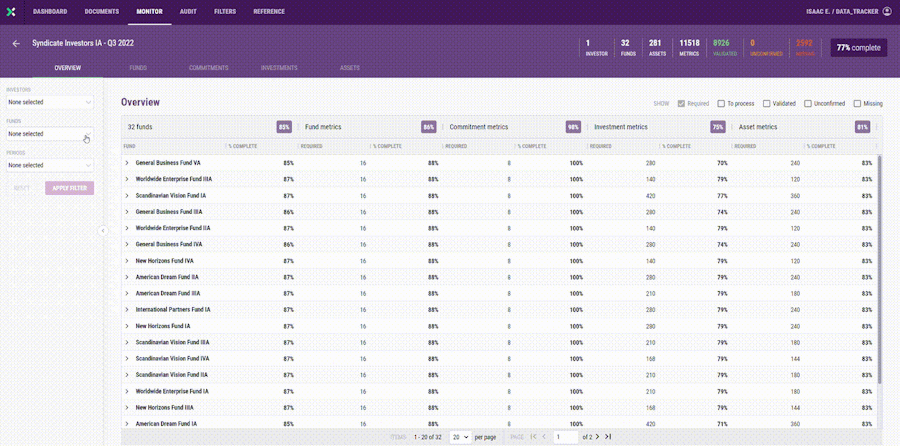Open the items per page dropdown
900x446 pixels.
[460, 437]
